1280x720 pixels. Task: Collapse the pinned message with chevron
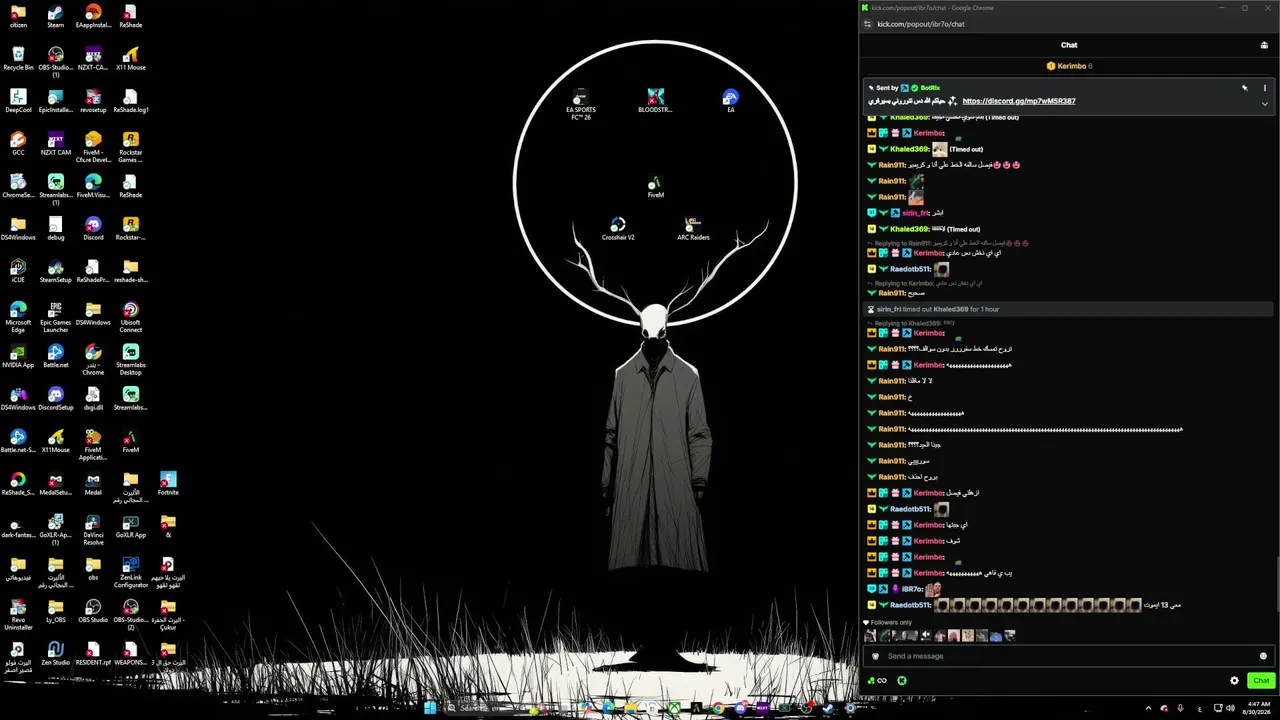pyautogui.click(x=1264, y=103)
